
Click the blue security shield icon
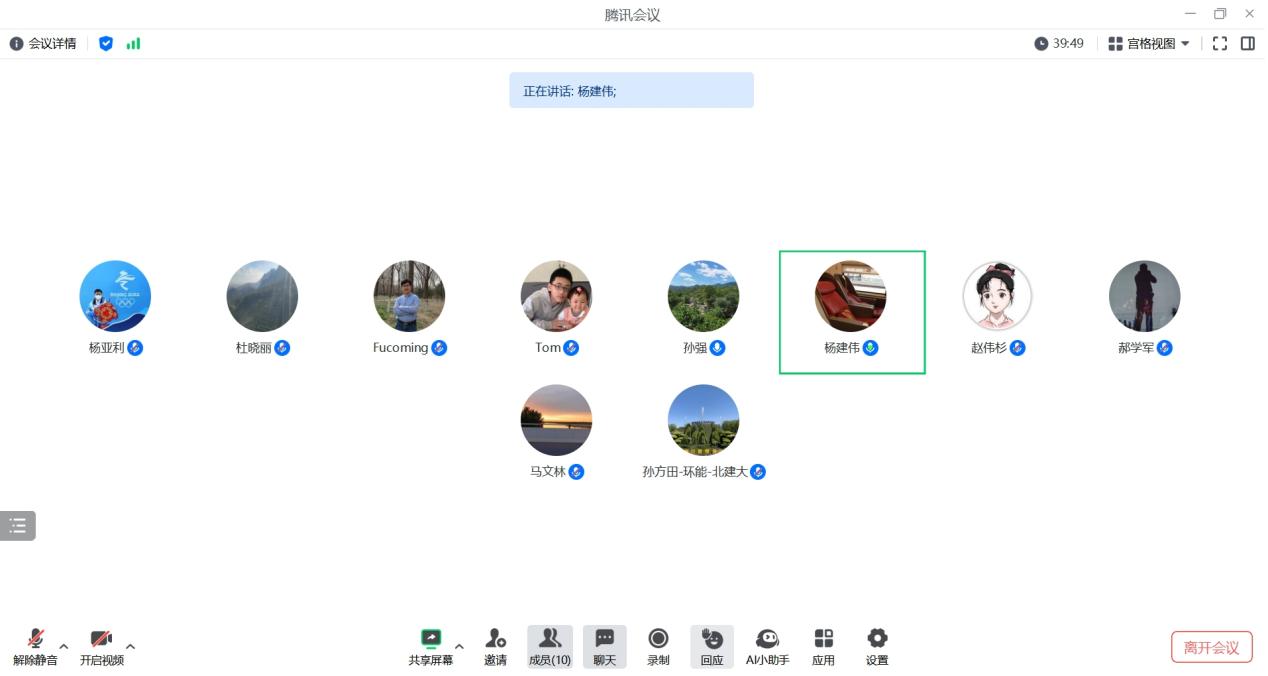click(106, 43)
